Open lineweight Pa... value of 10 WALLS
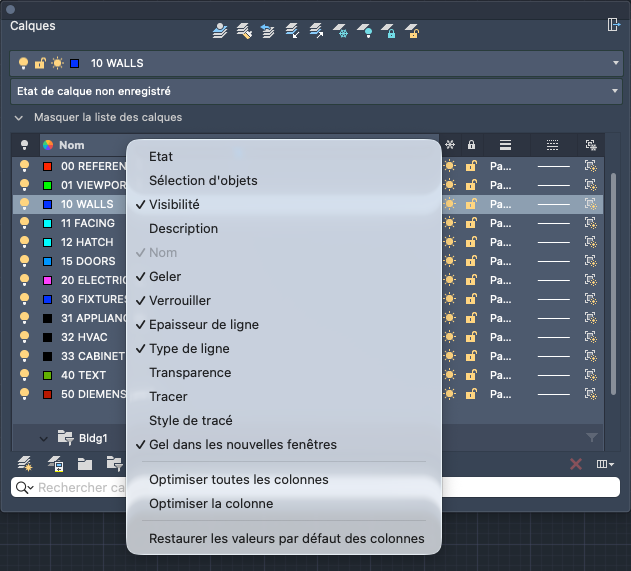This screenshot has height=571, width=631. click(501, 204)
